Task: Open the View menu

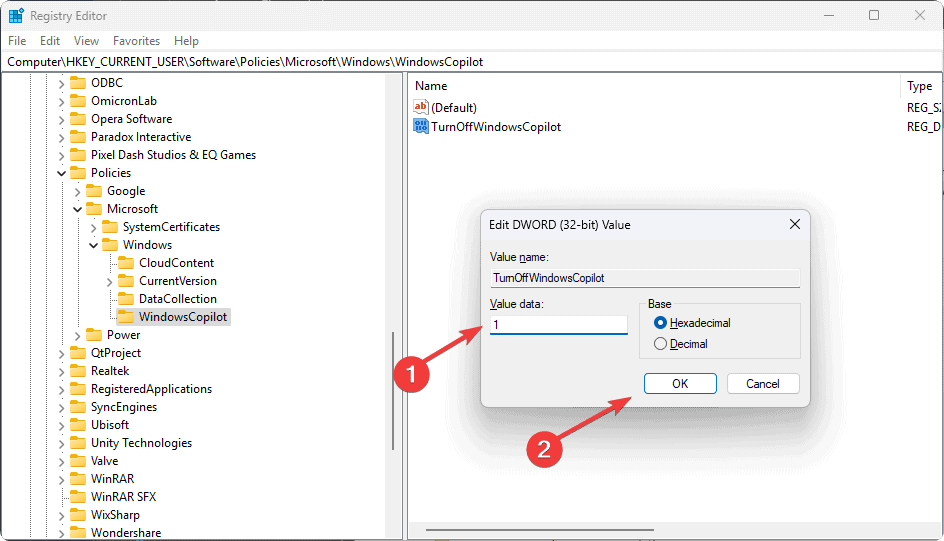Action: [86, 41]
